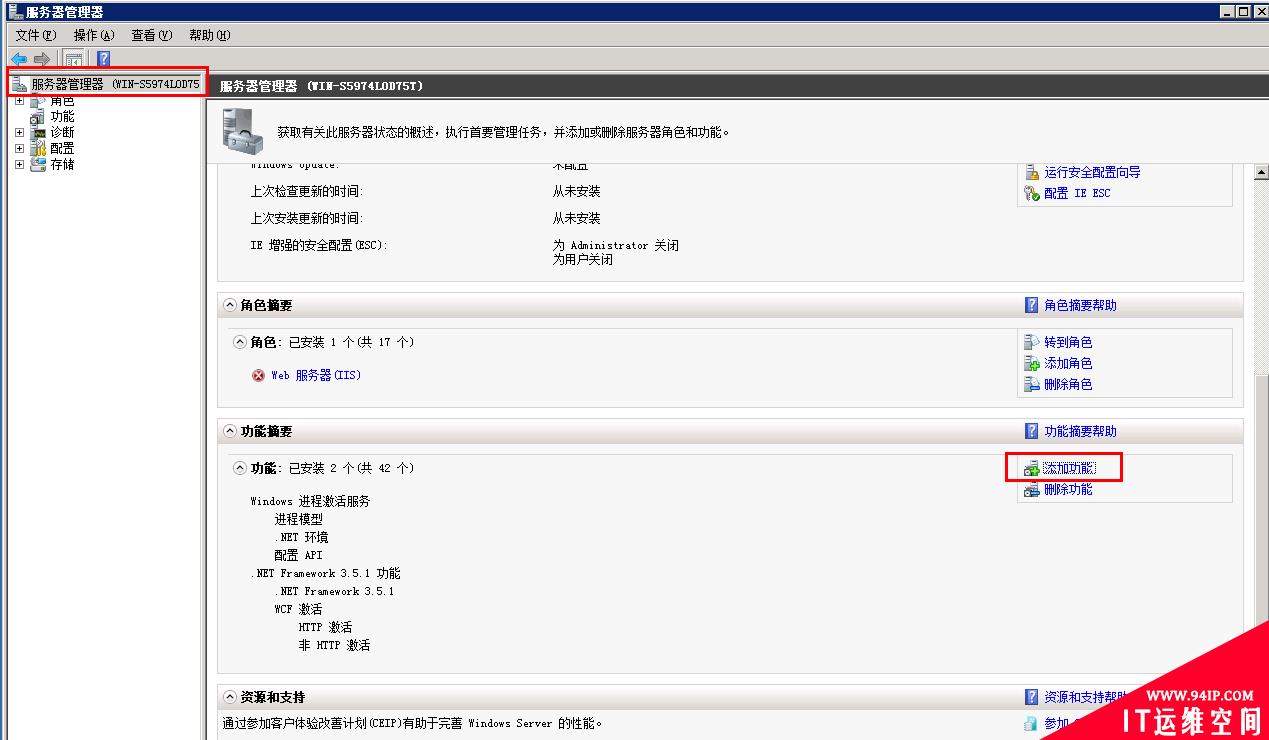The height and width of the screenshot is (740, 1269).
Task: Minimize the 服务器管理器 window
Action: click(x=1227, y=11)
